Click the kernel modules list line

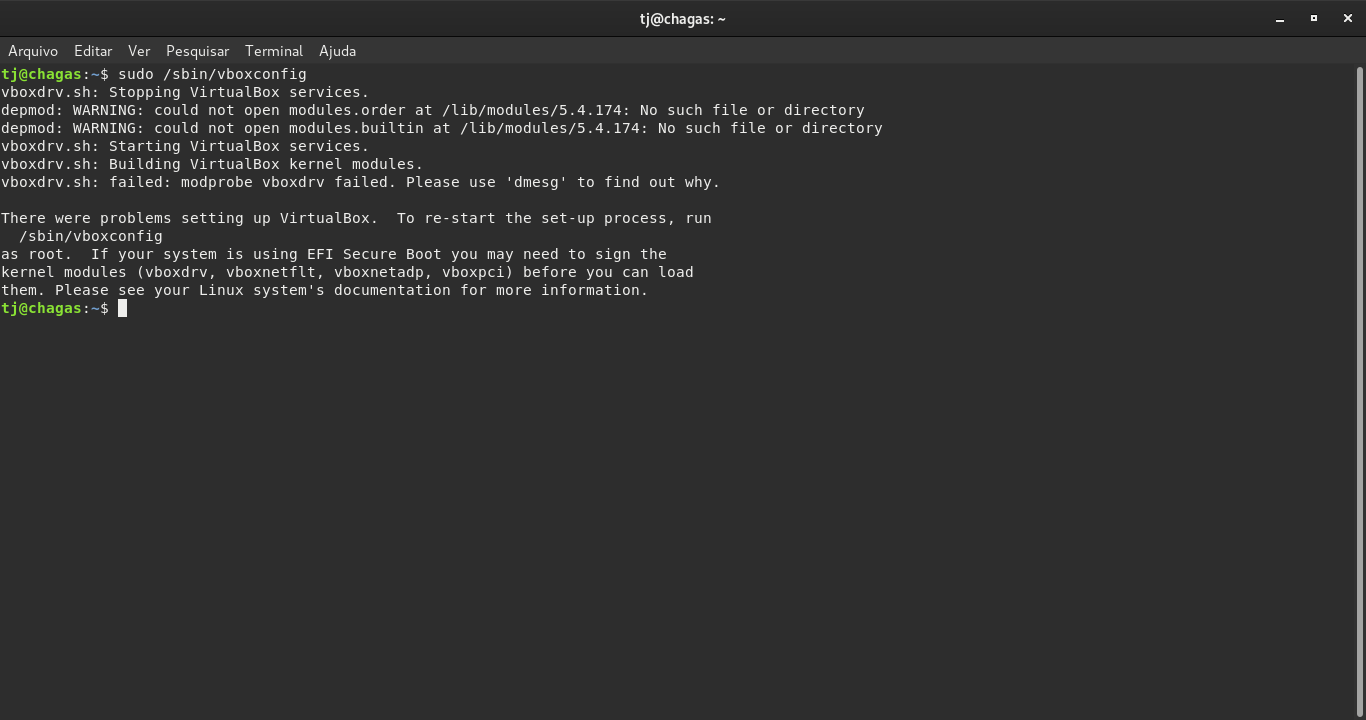347,272
